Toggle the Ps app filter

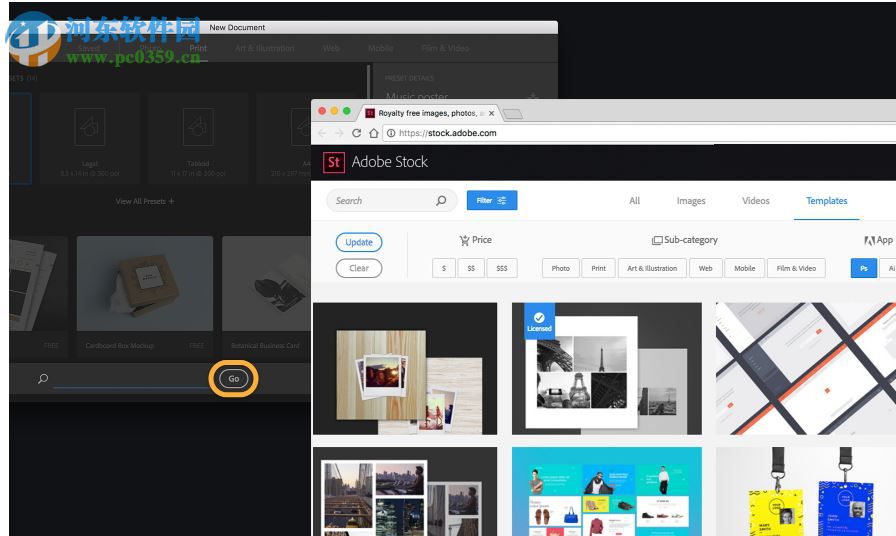coord(863,268)
